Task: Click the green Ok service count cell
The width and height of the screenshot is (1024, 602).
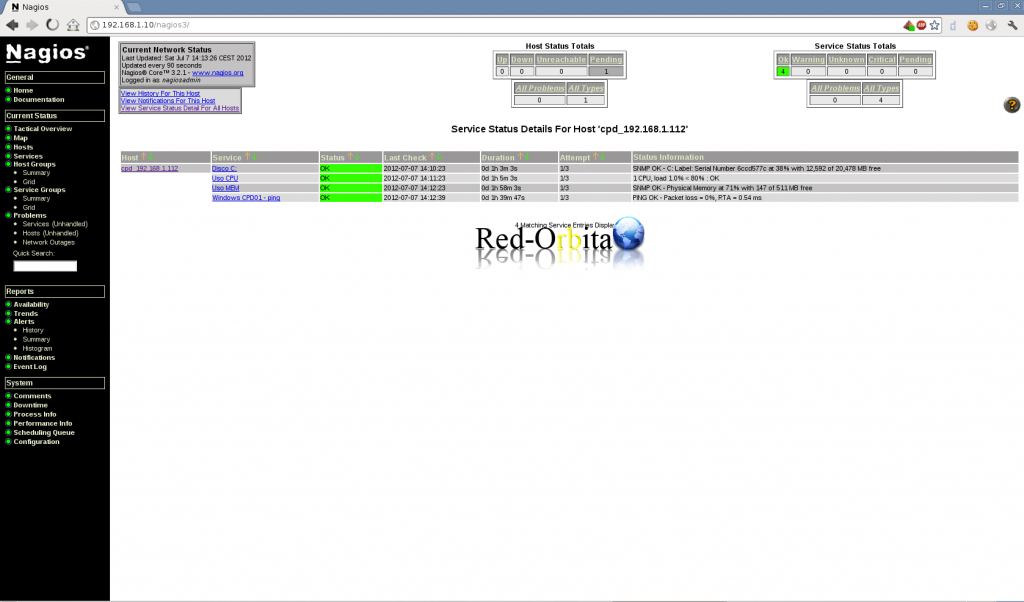Action: [783, 72]
